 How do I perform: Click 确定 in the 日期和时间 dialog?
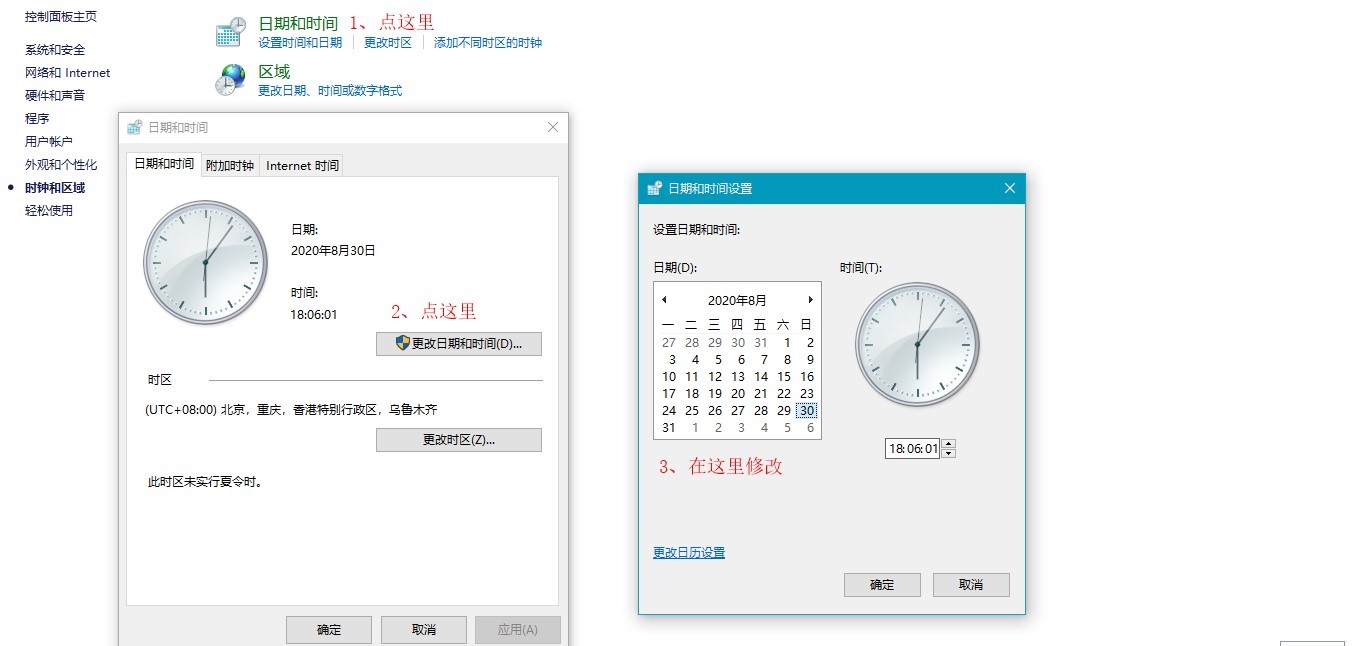(x=329, y=630)
